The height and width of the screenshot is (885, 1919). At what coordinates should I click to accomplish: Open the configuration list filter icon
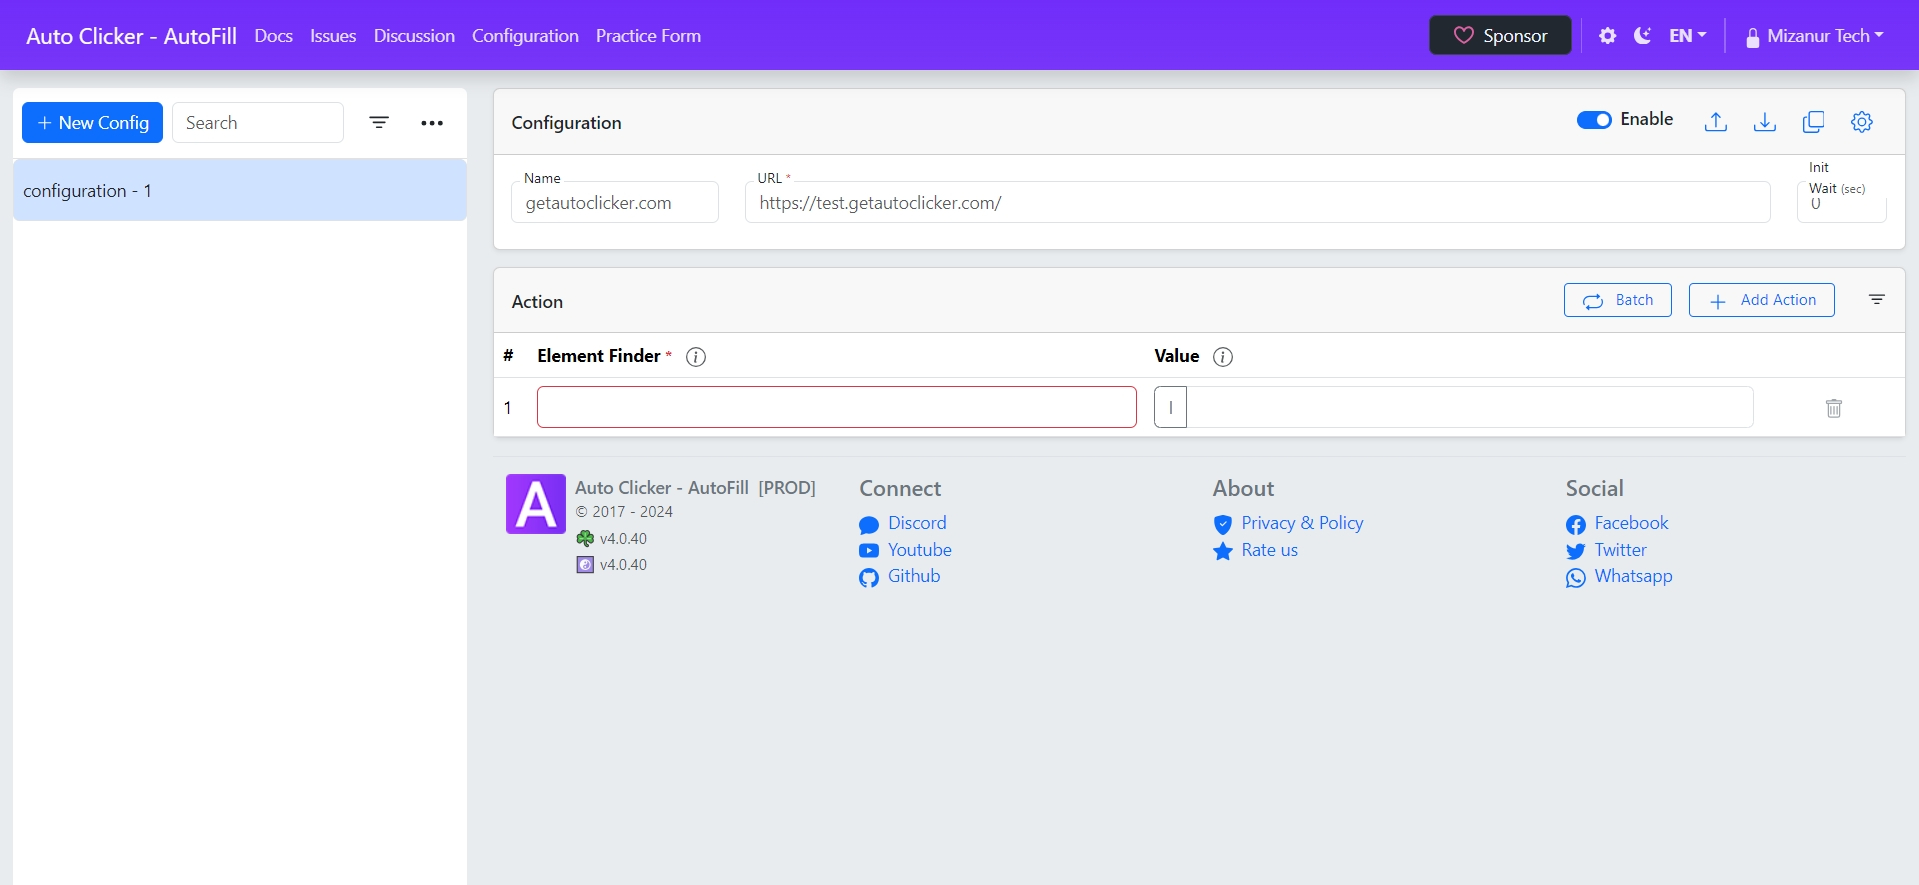pos(379,122)
